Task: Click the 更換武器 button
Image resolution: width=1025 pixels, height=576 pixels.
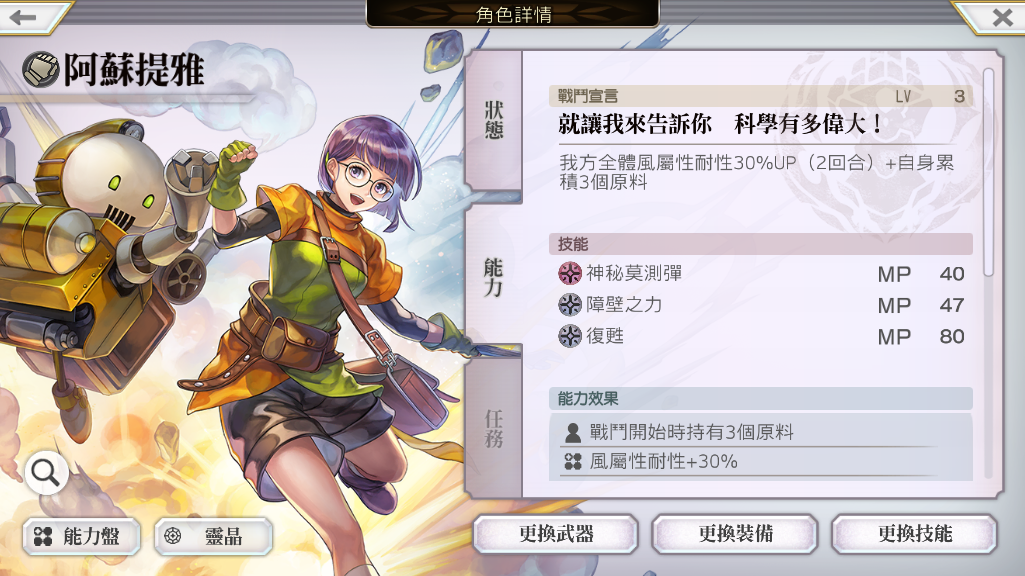Action: [556, 534]
